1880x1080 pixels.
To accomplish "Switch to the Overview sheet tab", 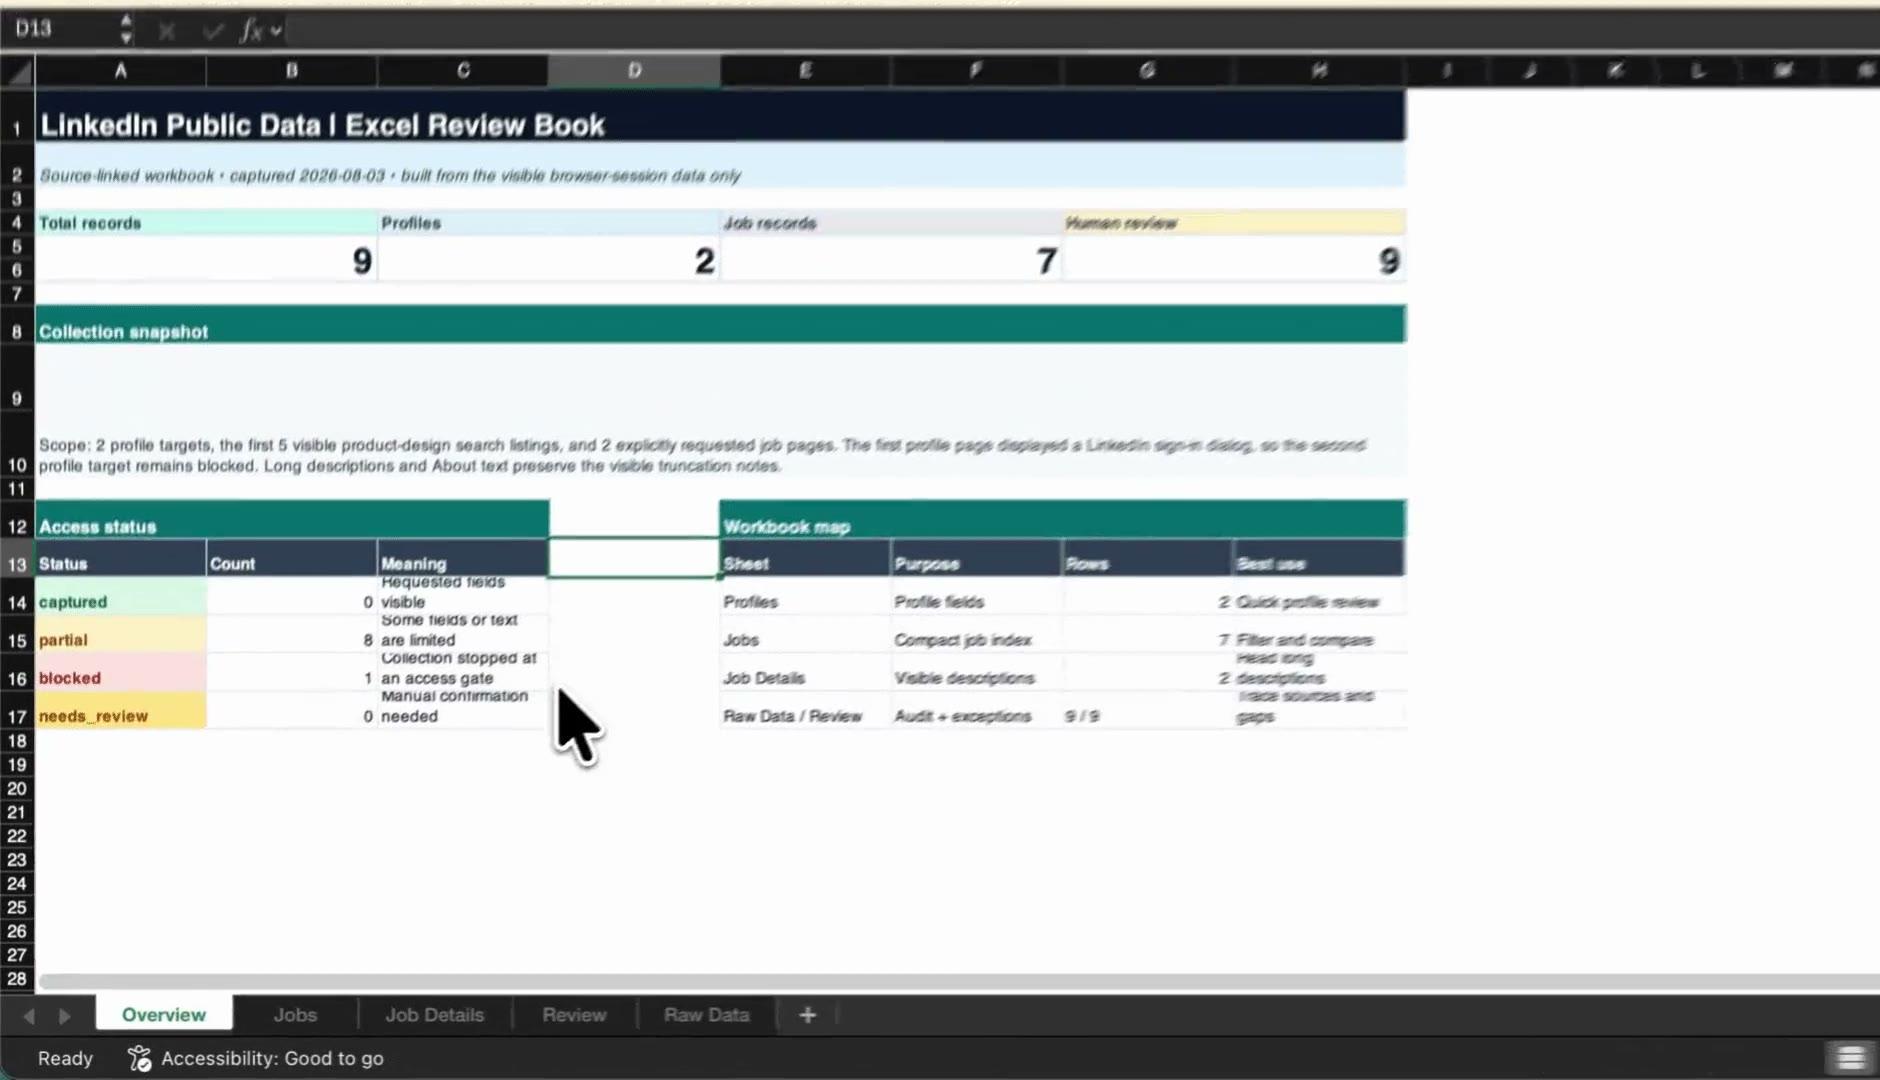I will pyautogui.click(x=164, y=1014).
